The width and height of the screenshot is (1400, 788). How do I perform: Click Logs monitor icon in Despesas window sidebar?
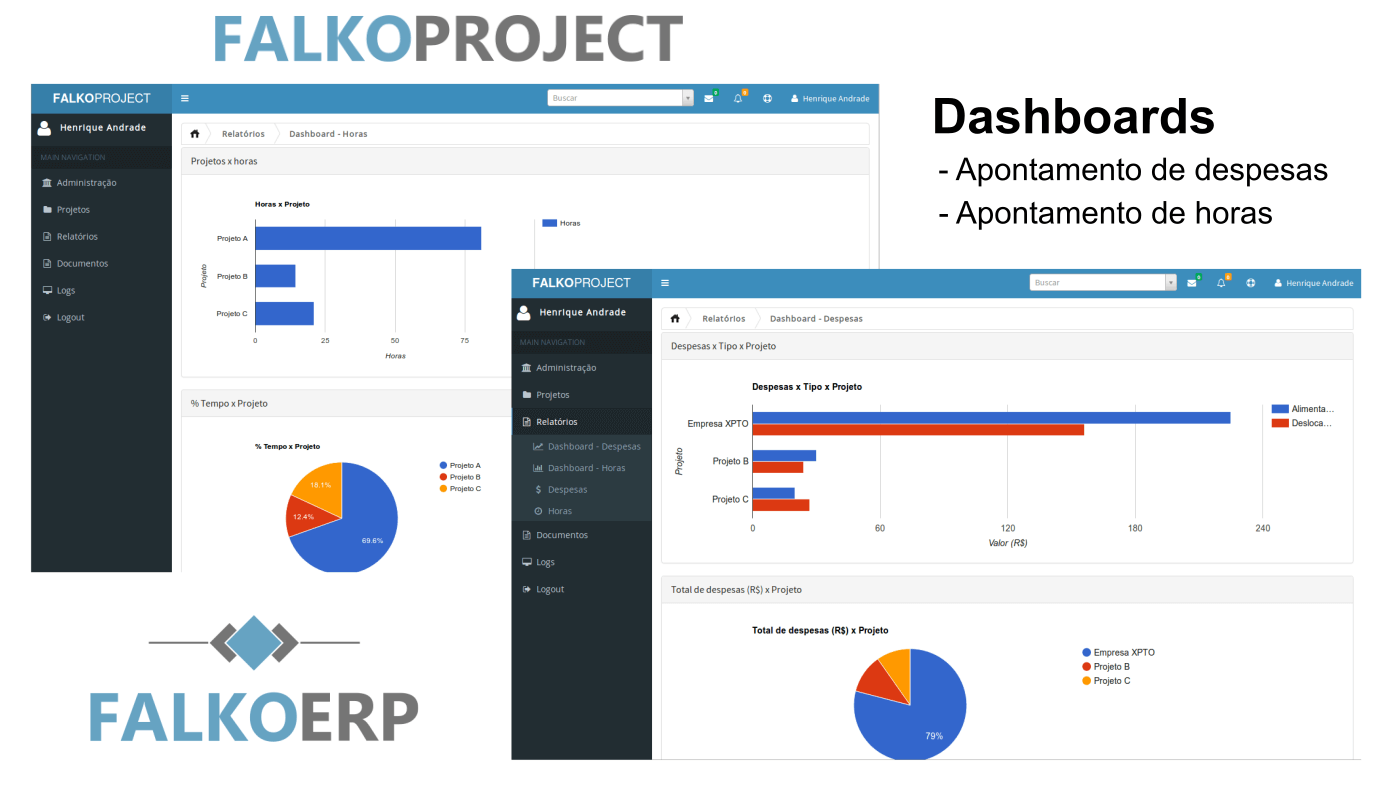(x=527, y=562)
